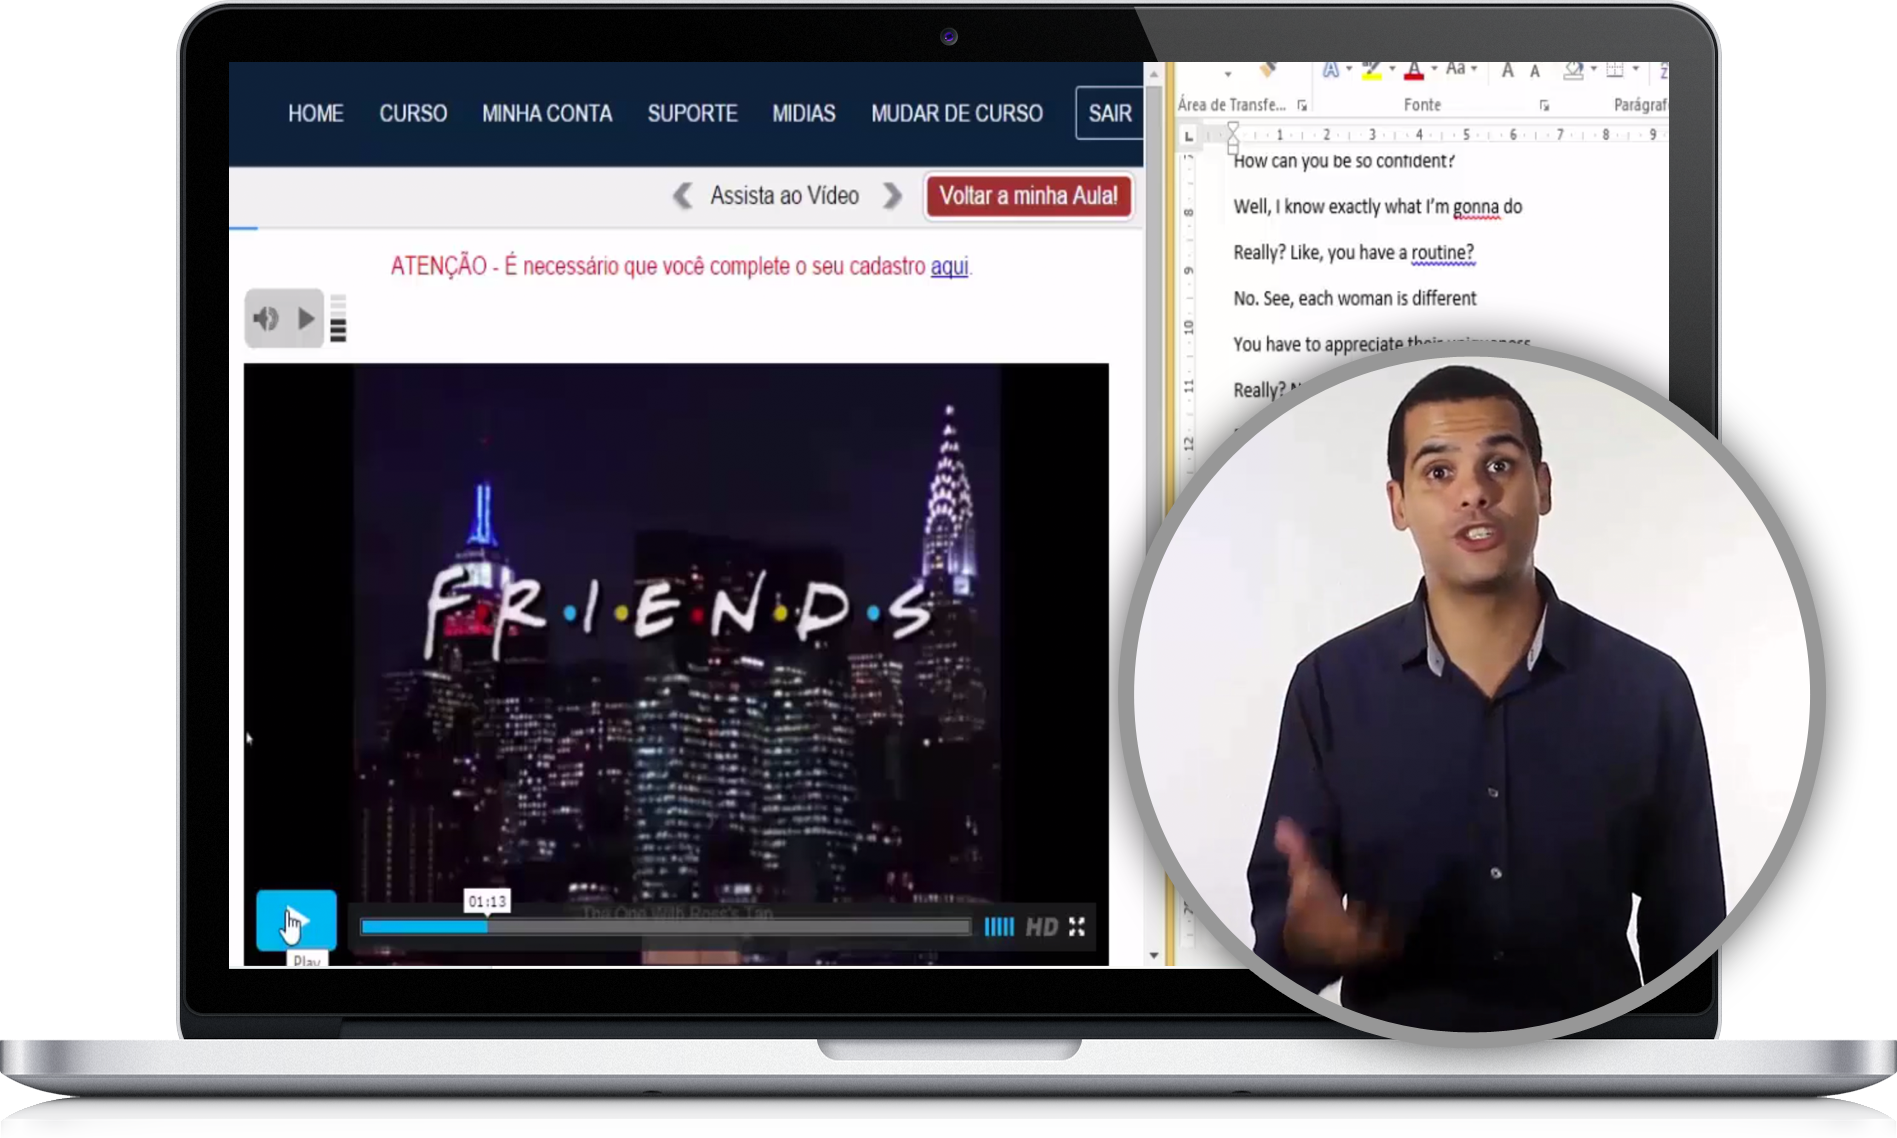Open Shading dropdown arrow in Word
This screenshot has height=1138, width=1897.
click(x=1593, y=69)
